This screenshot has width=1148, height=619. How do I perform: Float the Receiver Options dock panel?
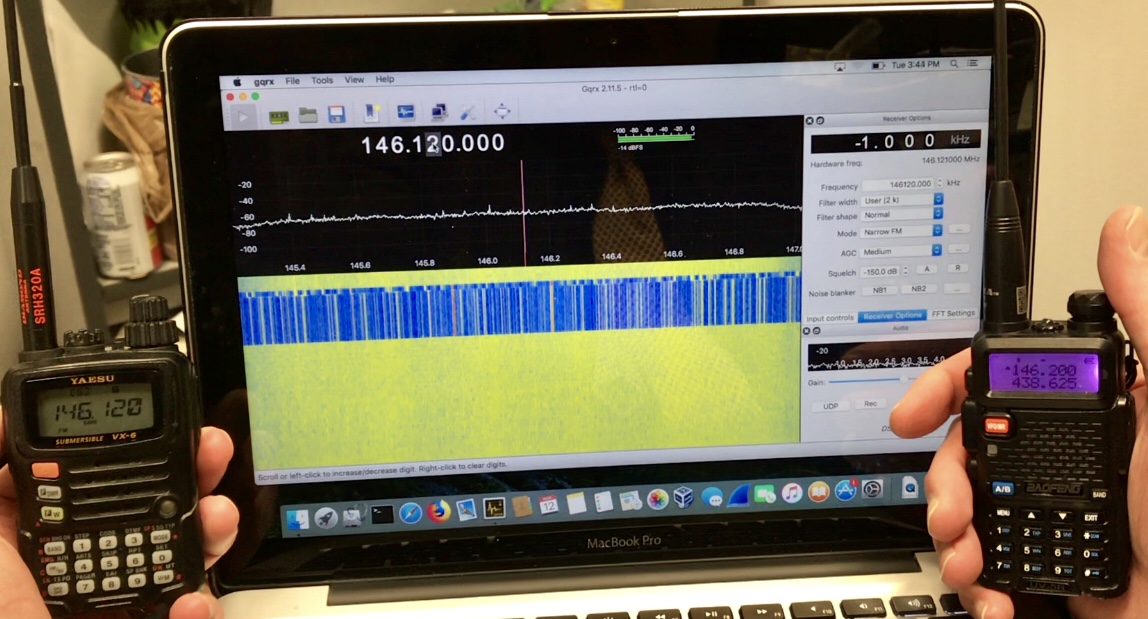820,121
